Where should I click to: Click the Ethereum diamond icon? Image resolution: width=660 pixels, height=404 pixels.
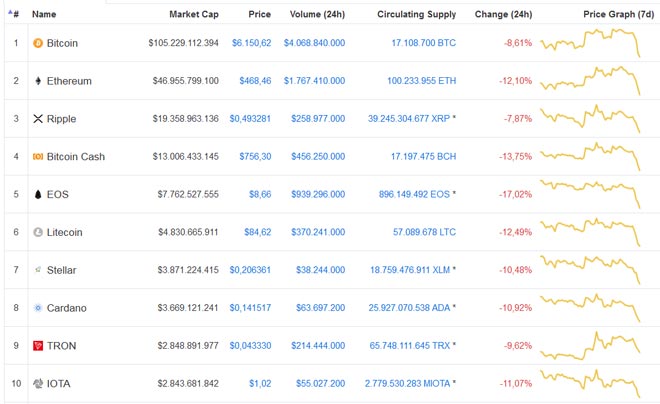38,81
